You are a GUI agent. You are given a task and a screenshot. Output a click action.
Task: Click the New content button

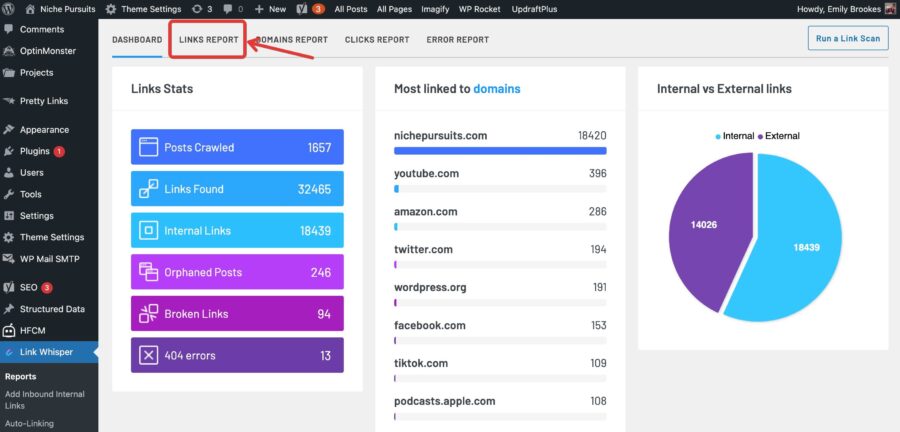click(270, 9)
